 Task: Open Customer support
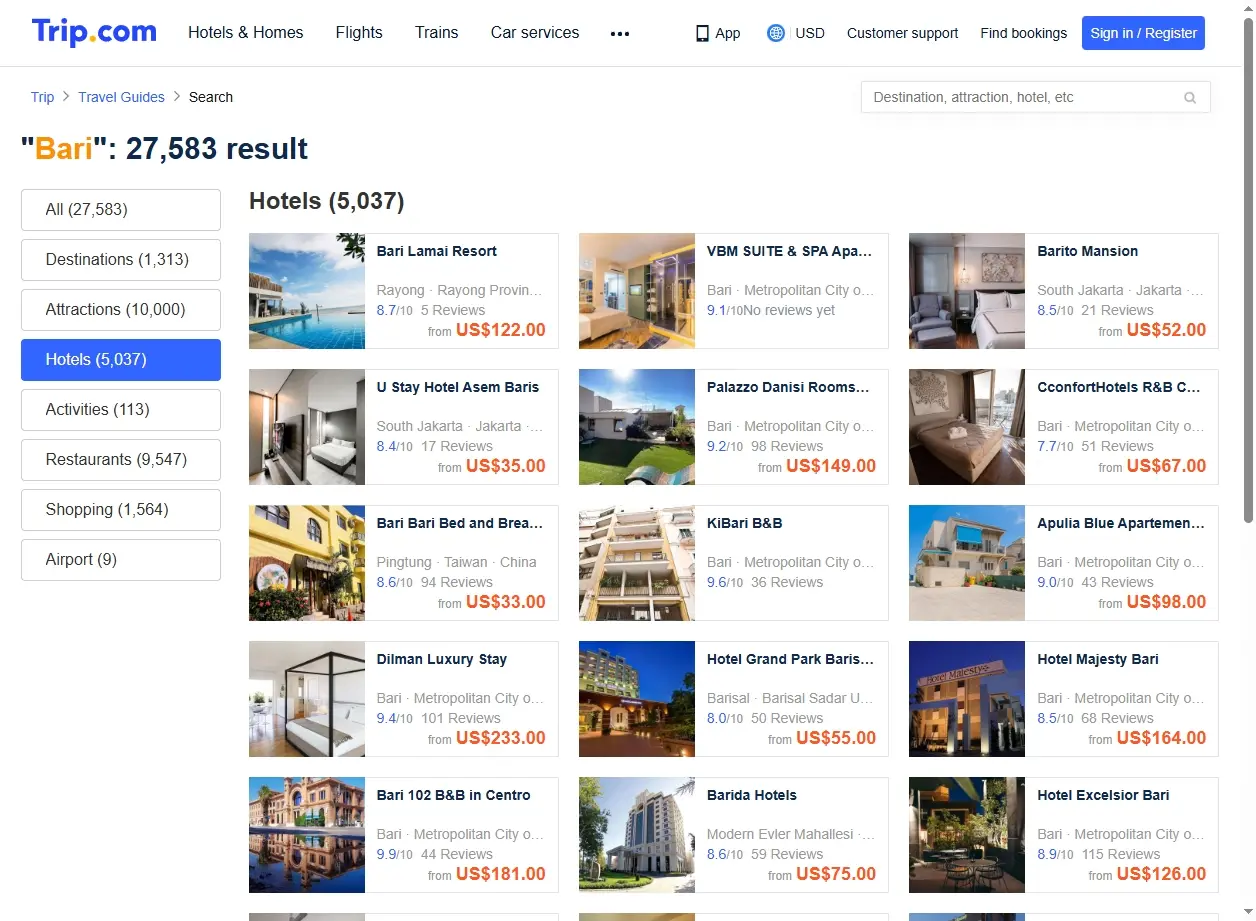coord(902,33)
